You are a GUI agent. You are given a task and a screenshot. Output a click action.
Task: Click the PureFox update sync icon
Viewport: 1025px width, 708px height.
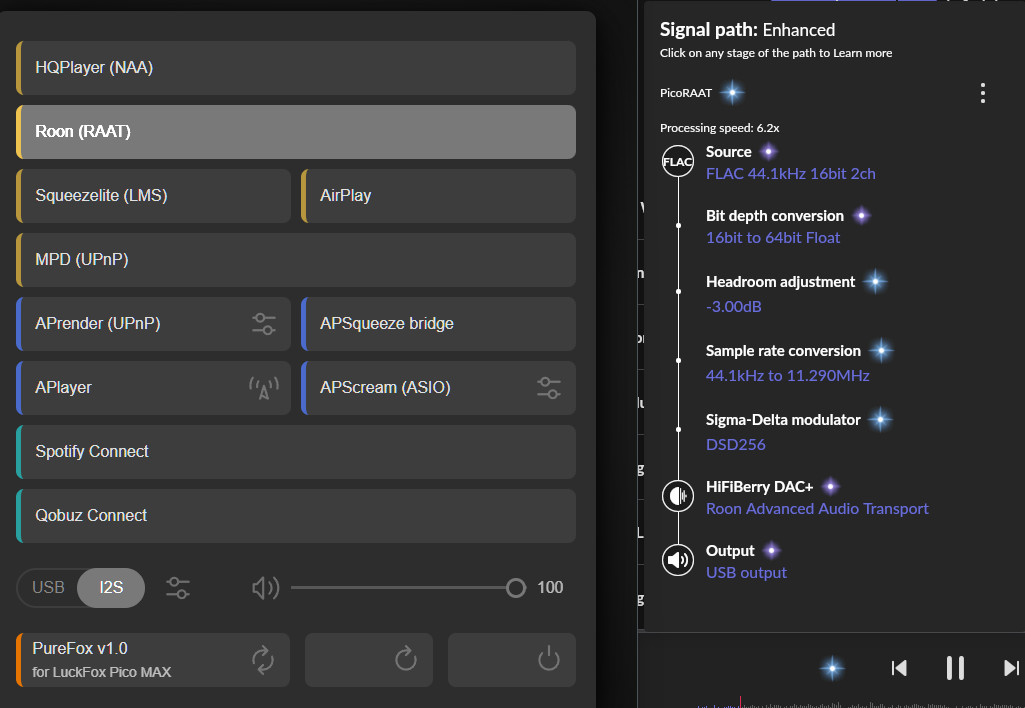coord(262,659)
